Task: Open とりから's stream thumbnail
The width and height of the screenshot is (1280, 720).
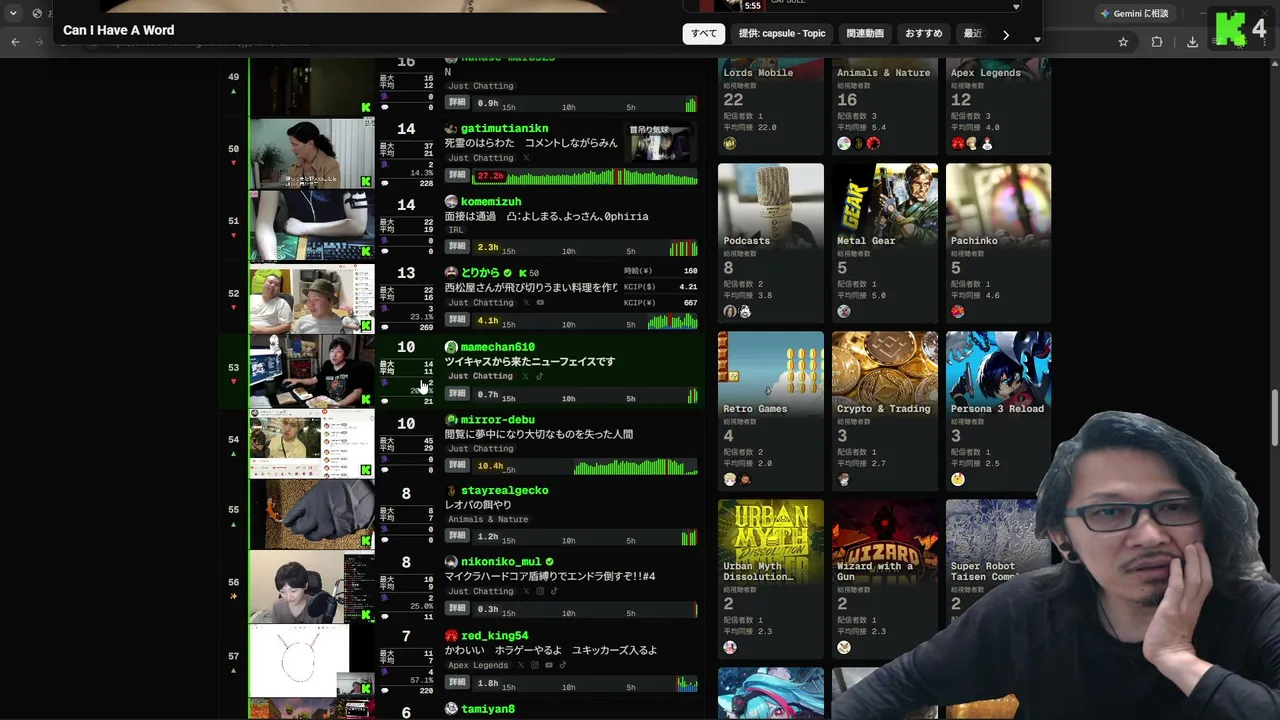Action: click(311, 298)
